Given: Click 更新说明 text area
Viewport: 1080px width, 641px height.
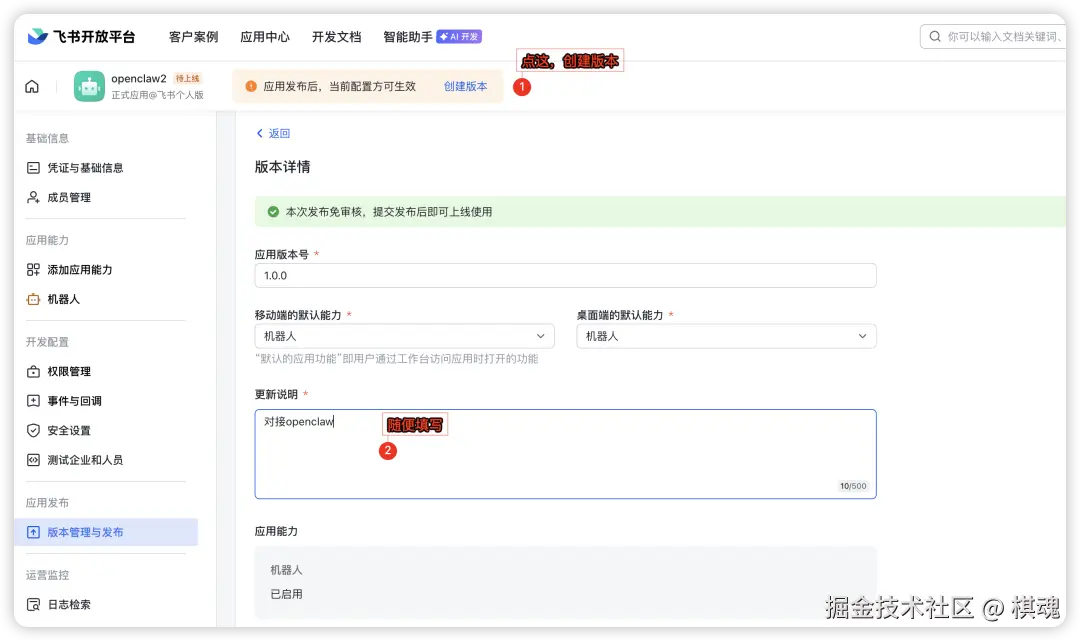Looking at the screenshot, I should [565, 454].
